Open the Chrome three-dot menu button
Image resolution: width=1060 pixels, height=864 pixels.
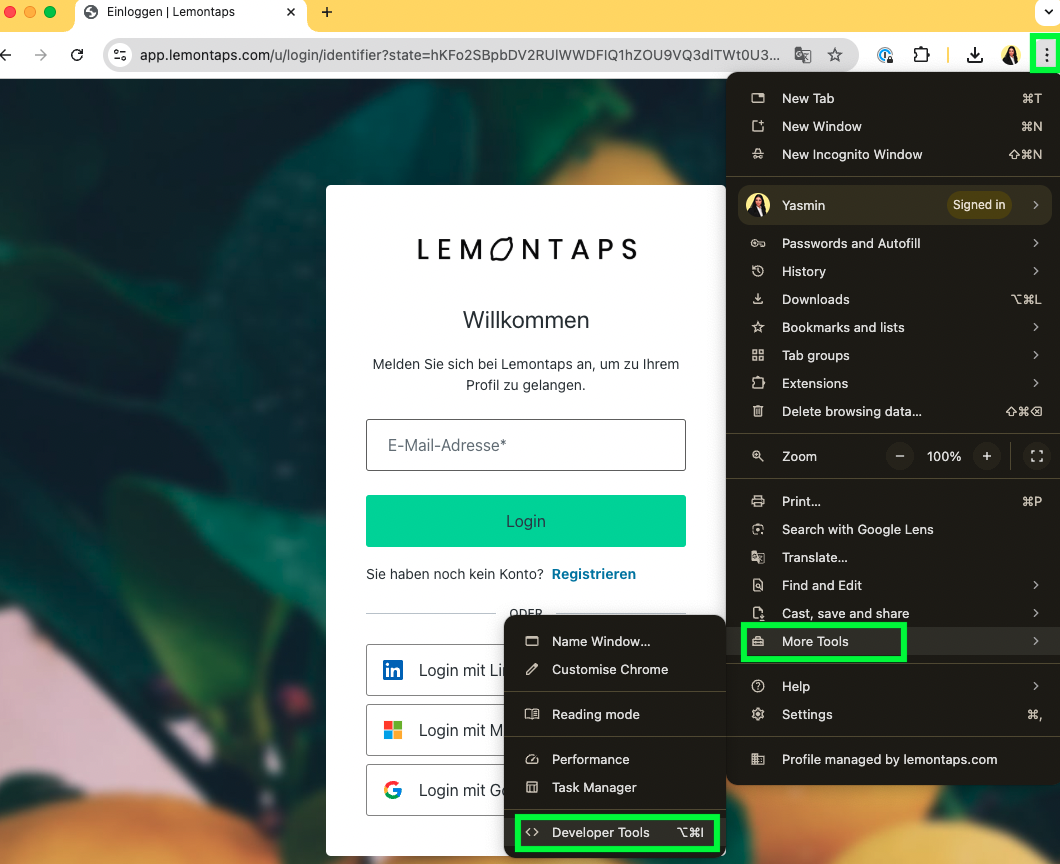point(1046,55)
